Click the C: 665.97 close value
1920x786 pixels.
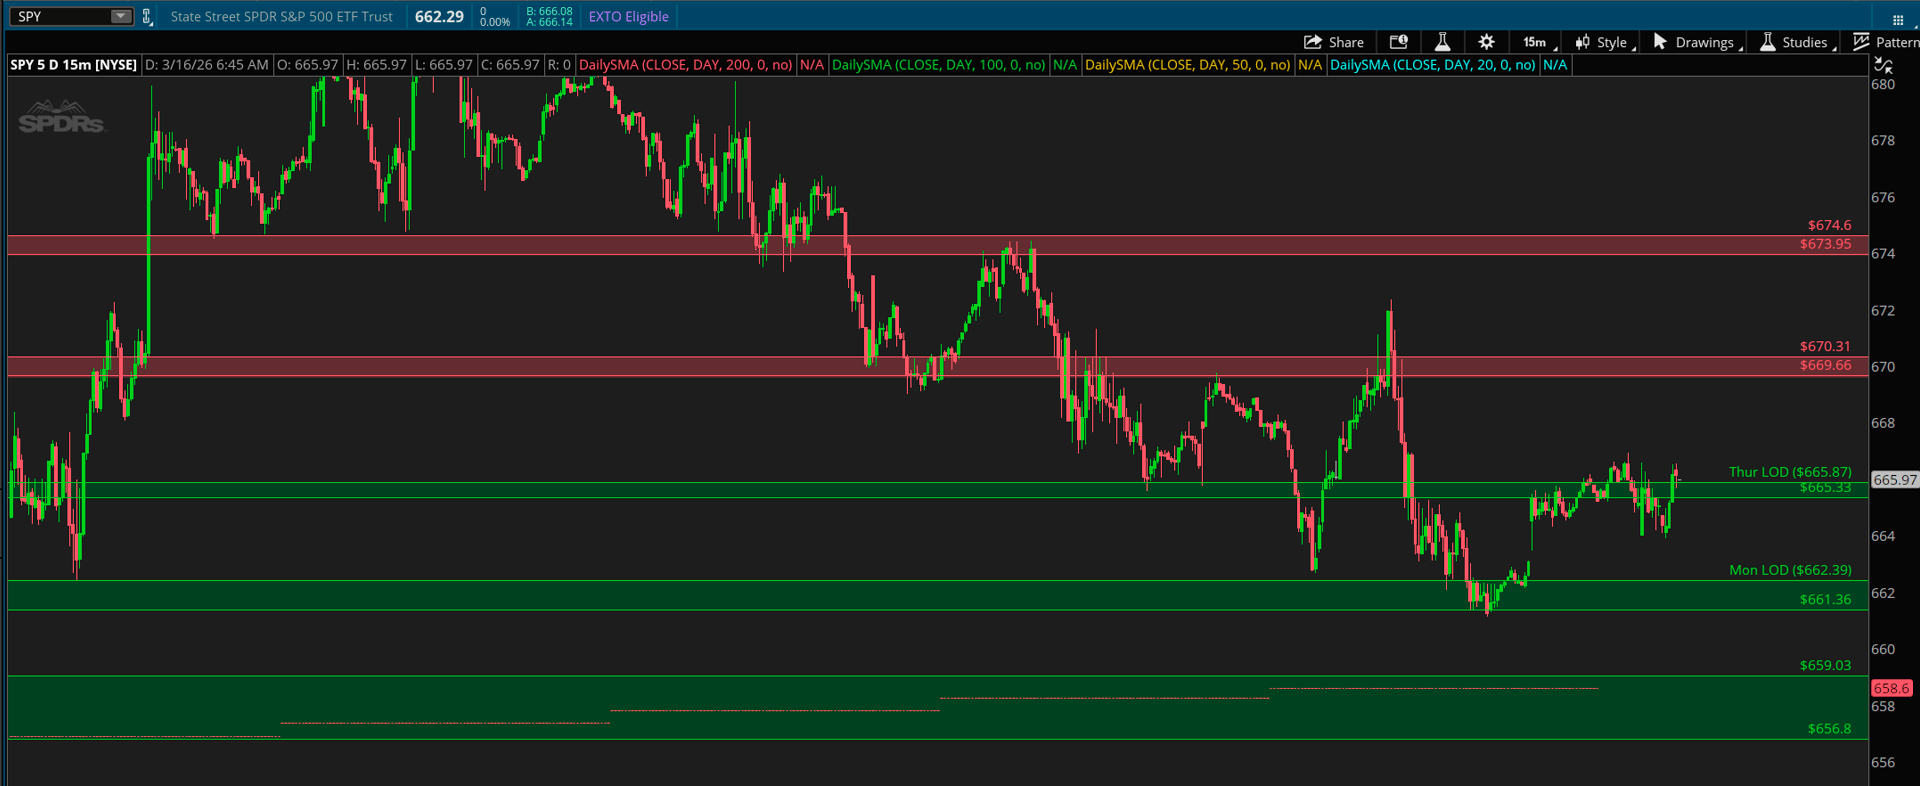(510, 65)
